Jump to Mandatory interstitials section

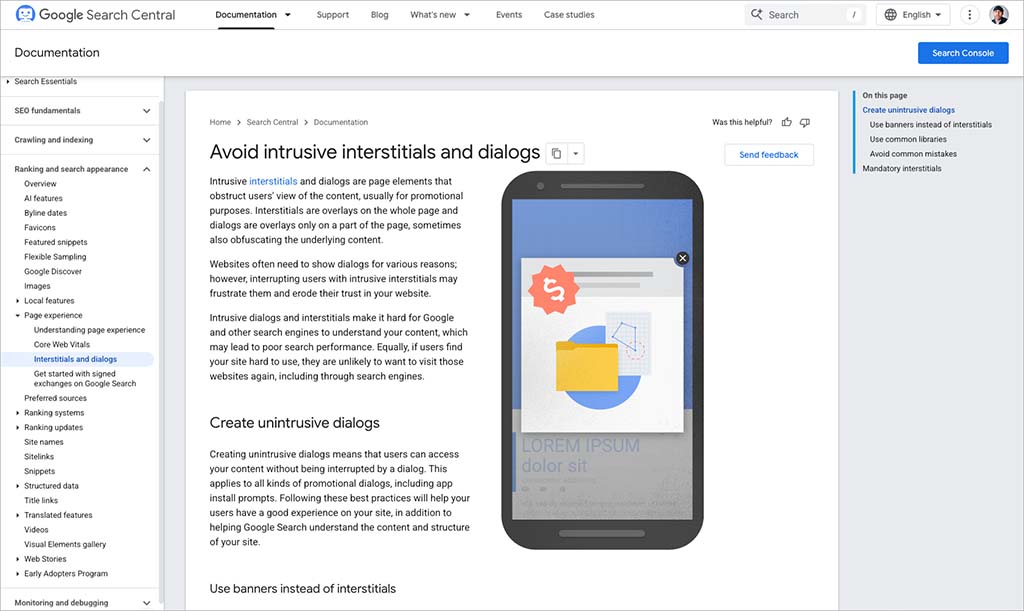pos(902,168)
